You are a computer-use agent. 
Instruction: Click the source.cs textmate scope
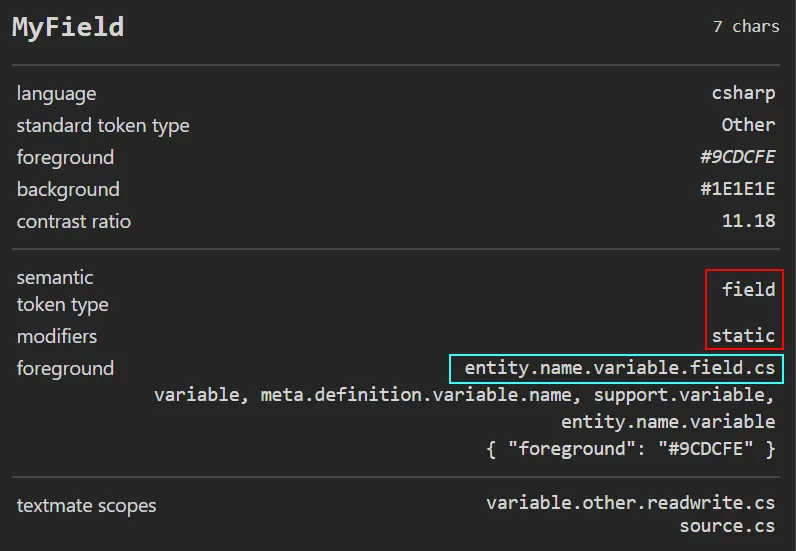(x=727, y=526)
